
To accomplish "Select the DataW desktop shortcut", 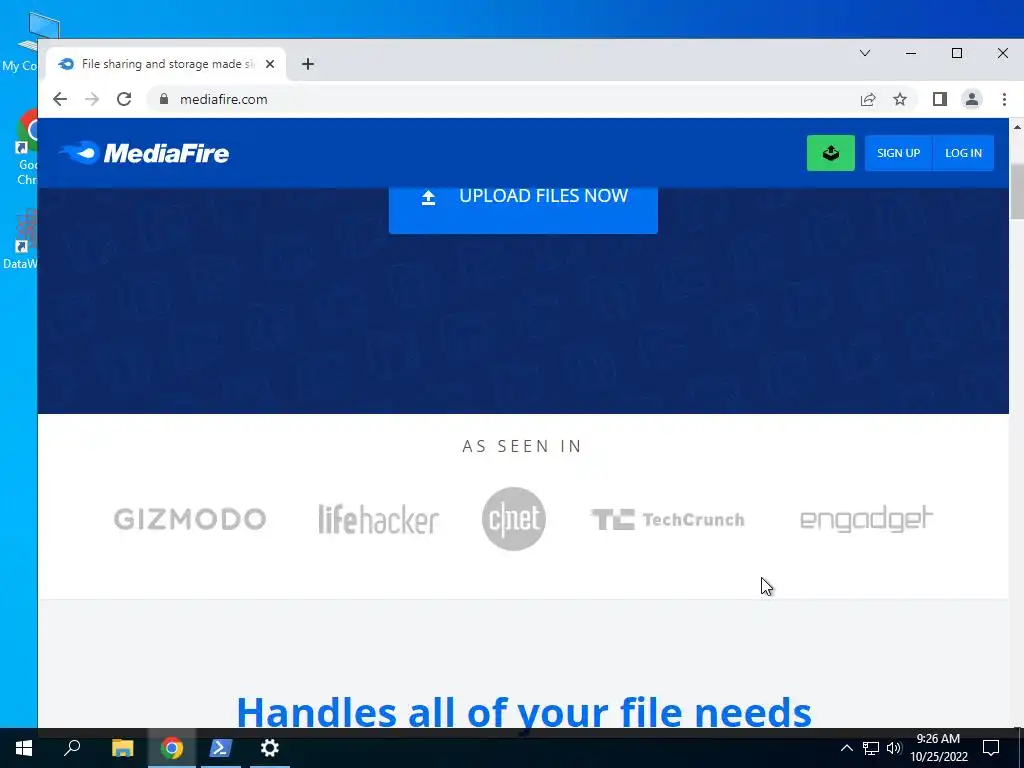I will pyautogui.click(x=21, y=239).
